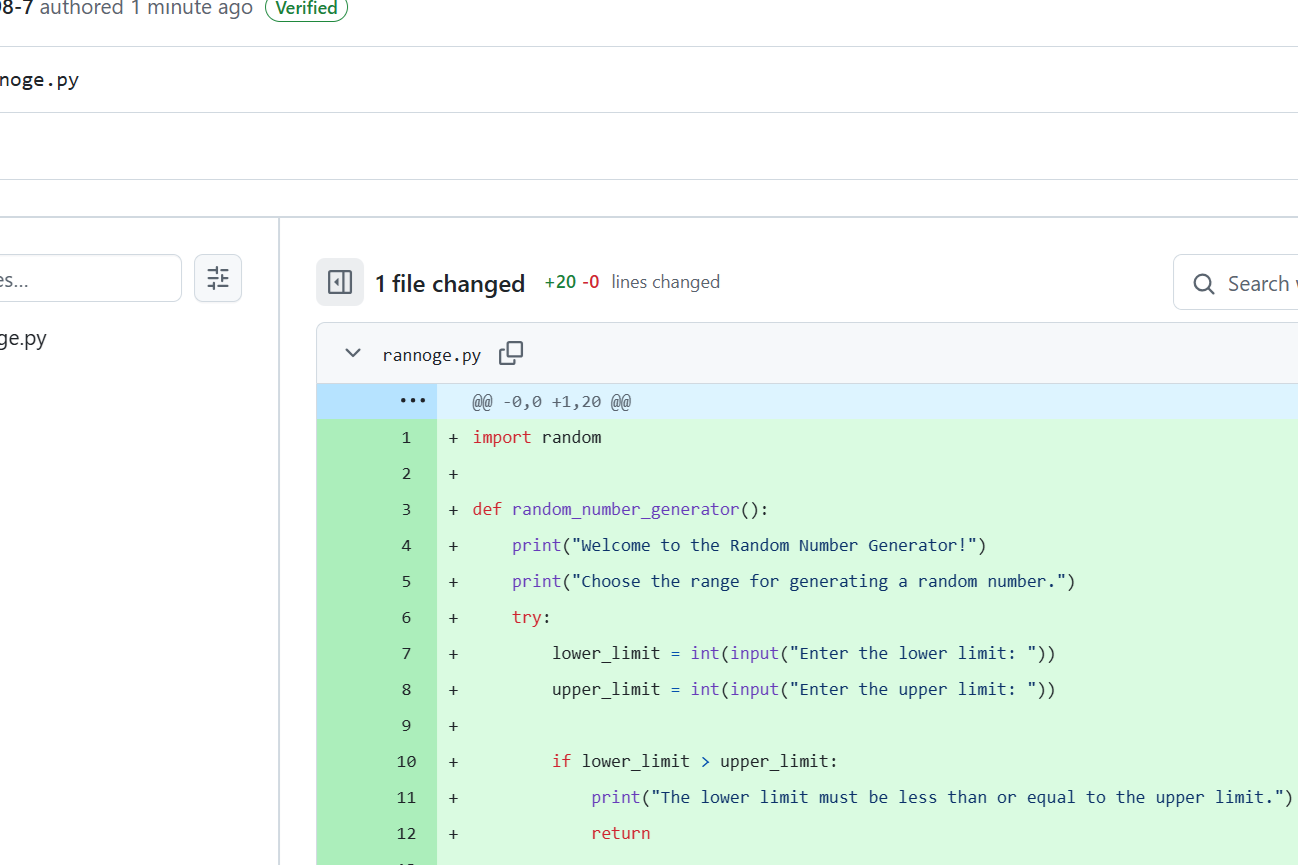Screen dimensions: 1298x865
Task: Click the +20 additions count
Action: pos(557,282)
